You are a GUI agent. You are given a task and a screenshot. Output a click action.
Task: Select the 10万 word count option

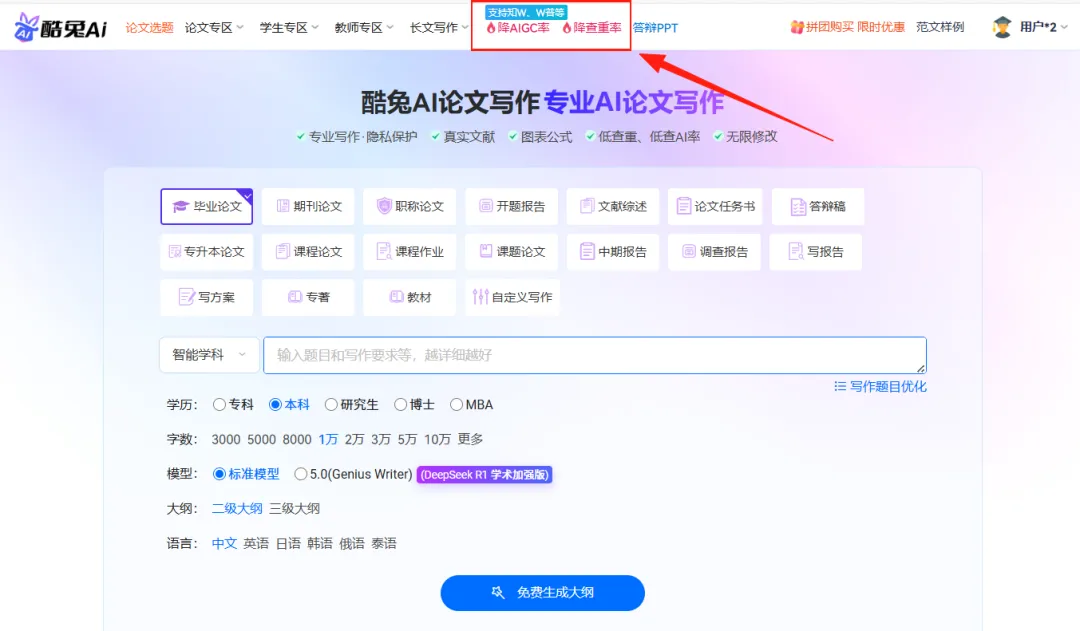437,439
